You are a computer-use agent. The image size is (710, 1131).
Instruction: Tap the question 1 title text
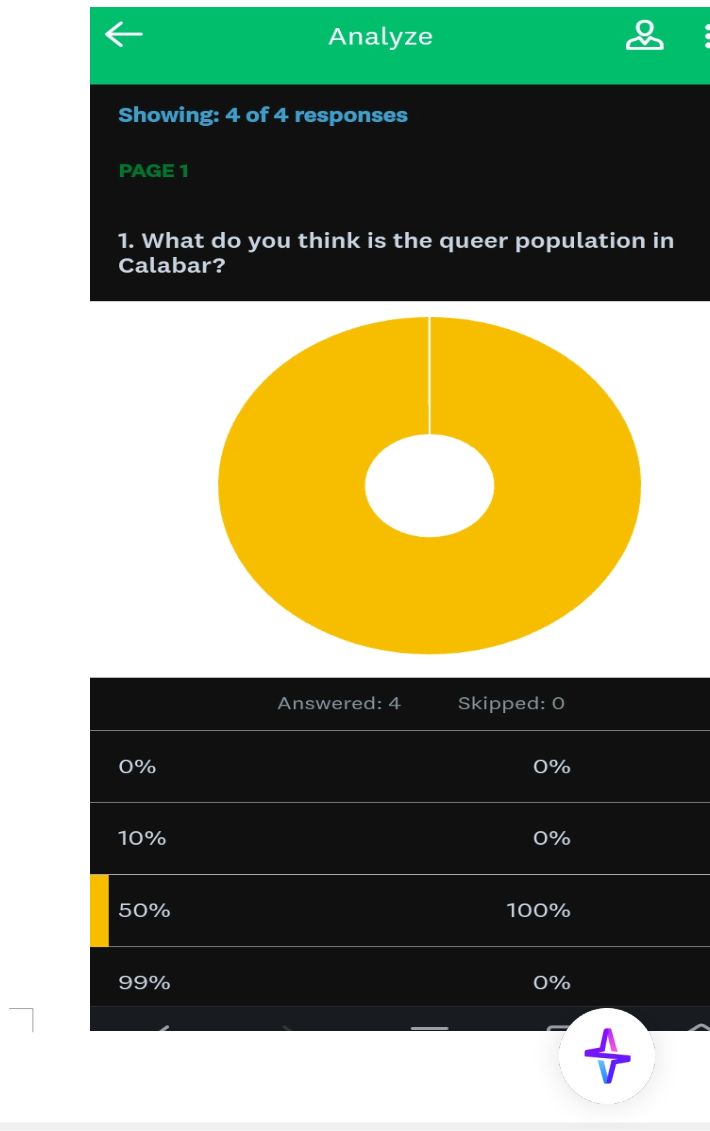396,253
